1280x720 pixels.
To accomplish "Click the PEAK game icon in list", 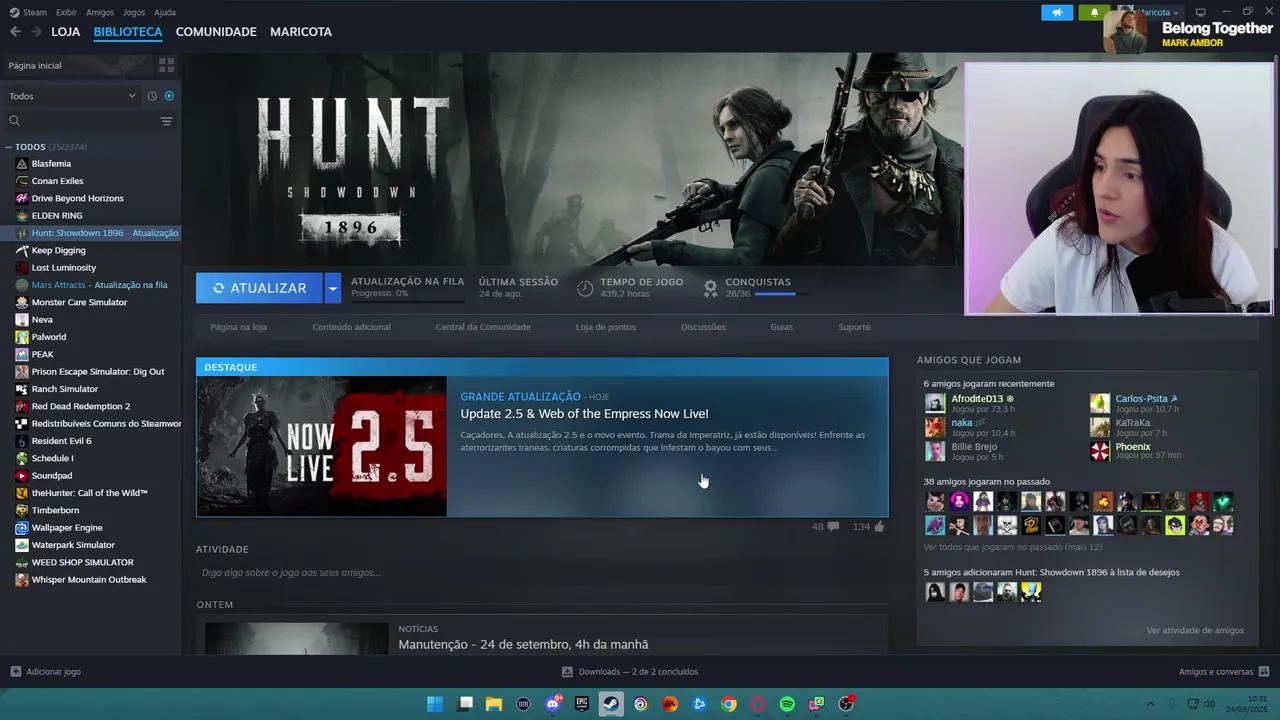I will point(22,354).
